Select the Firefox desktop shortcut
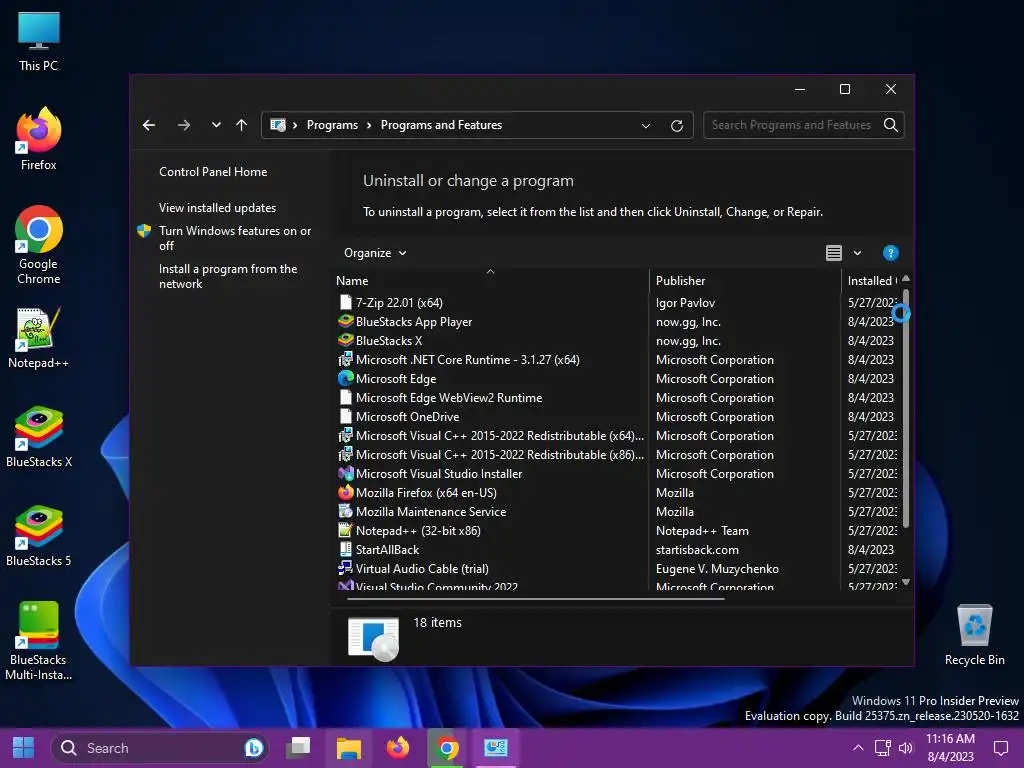The image size is (1024, 768). coord(39,139)
